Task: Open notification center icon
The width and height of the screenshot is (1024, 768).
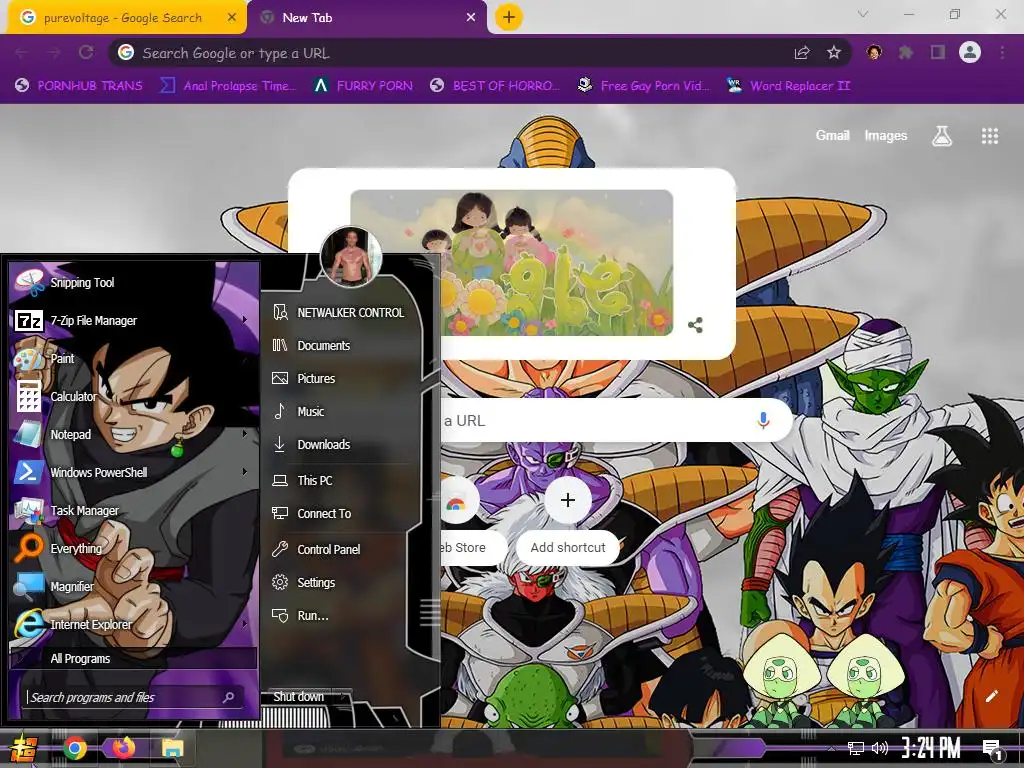Action: click(x=992, y=749)
